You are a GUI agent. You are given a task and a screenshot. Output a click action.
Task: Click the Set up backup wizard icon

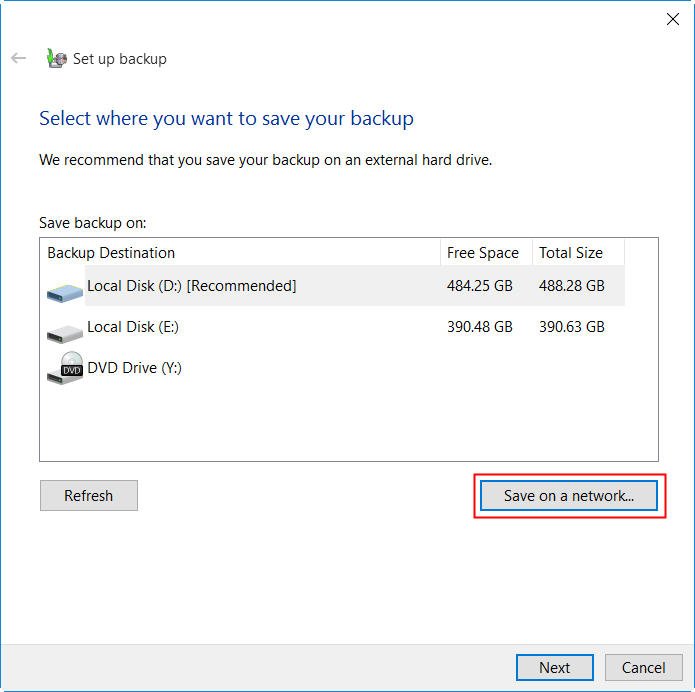[56, 58]
